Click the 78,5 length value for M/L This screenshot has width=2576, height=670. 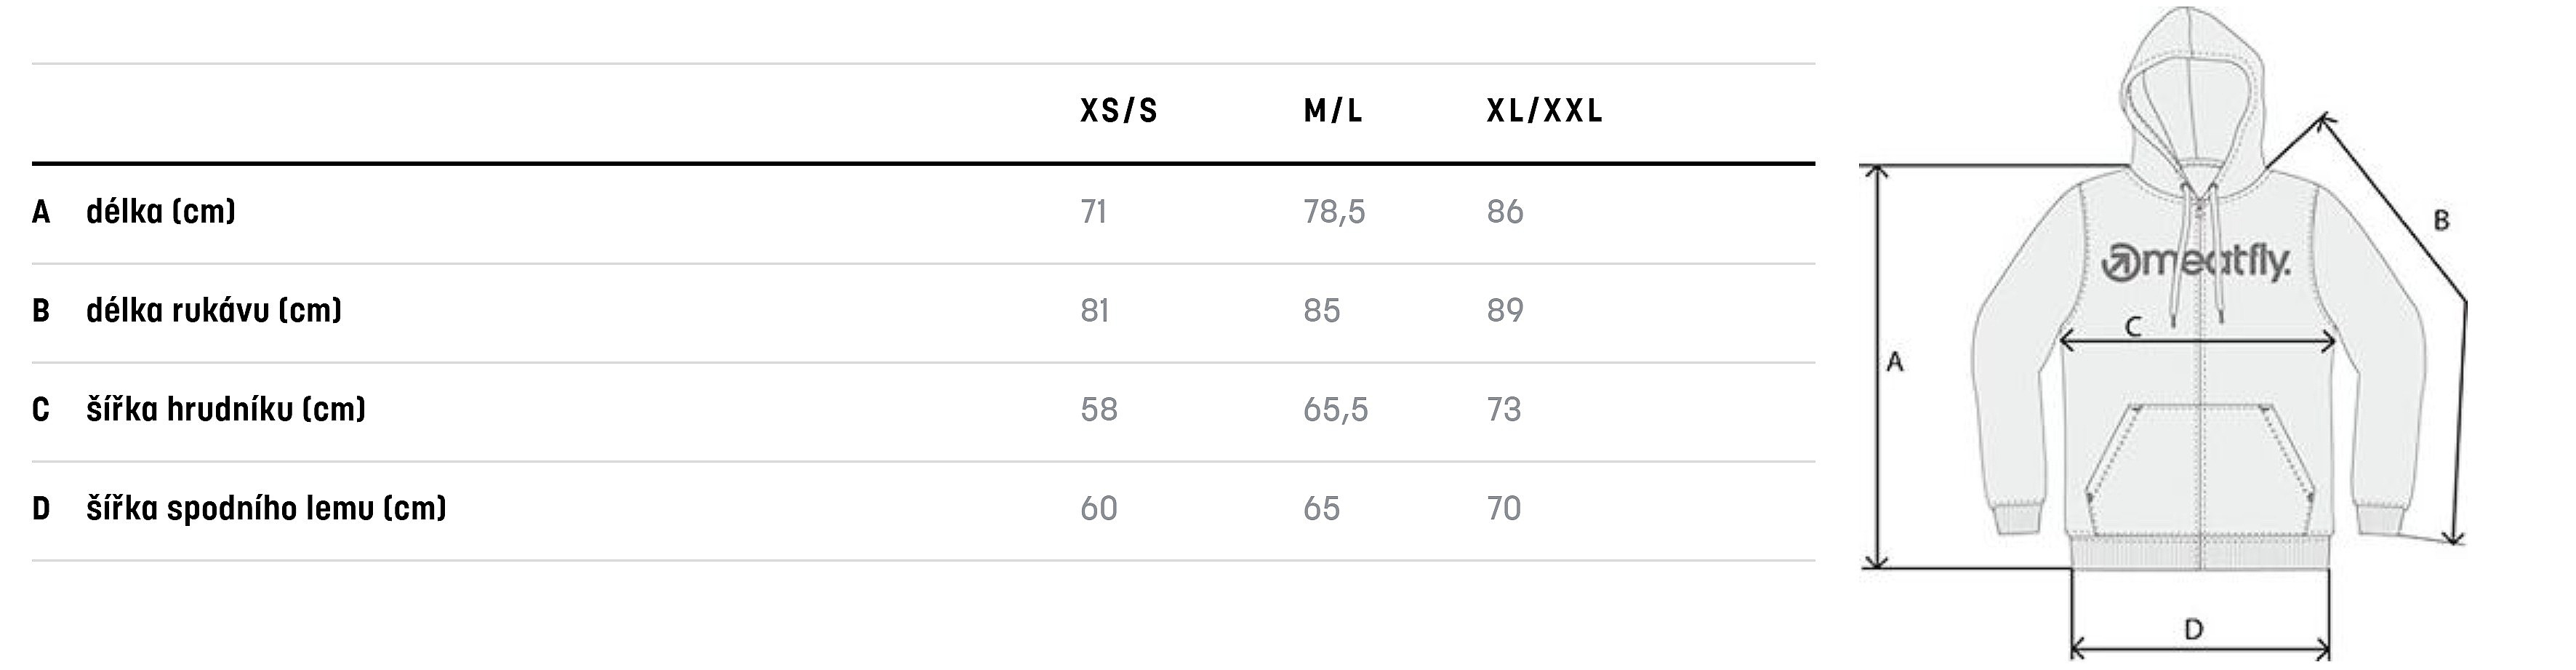coord(1334,212)
